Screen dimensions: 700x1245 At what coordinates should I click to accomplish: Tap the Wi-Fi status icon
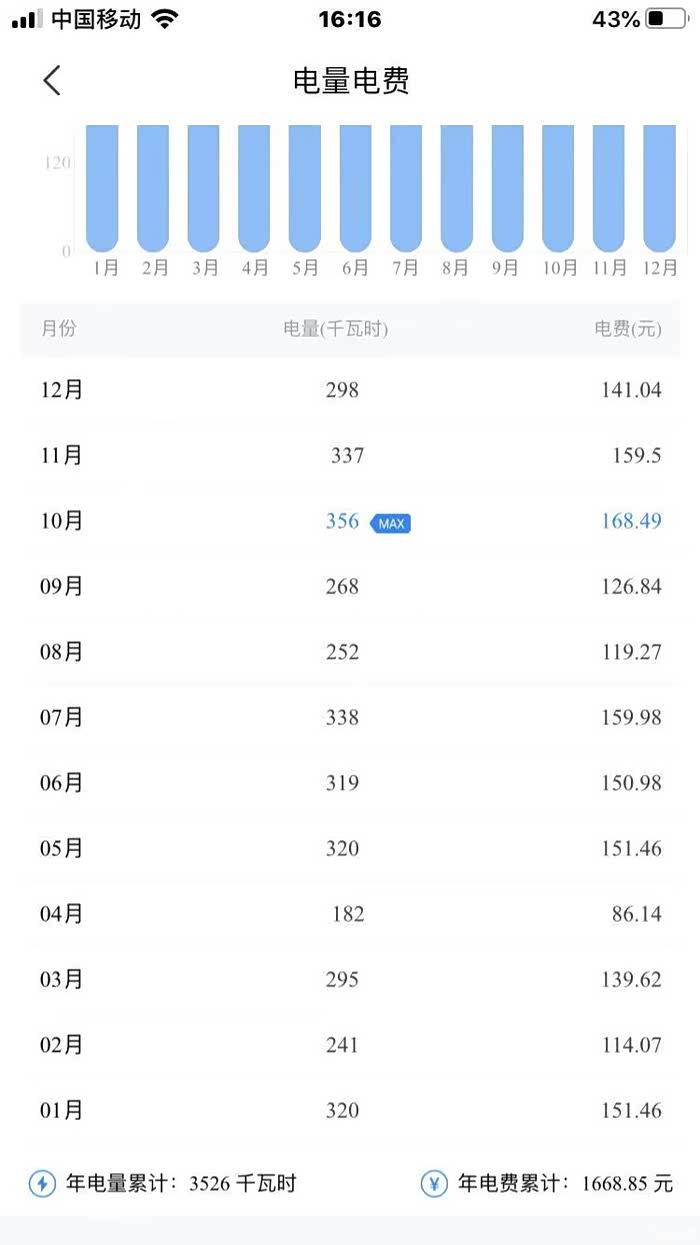[x=166, y=19]
